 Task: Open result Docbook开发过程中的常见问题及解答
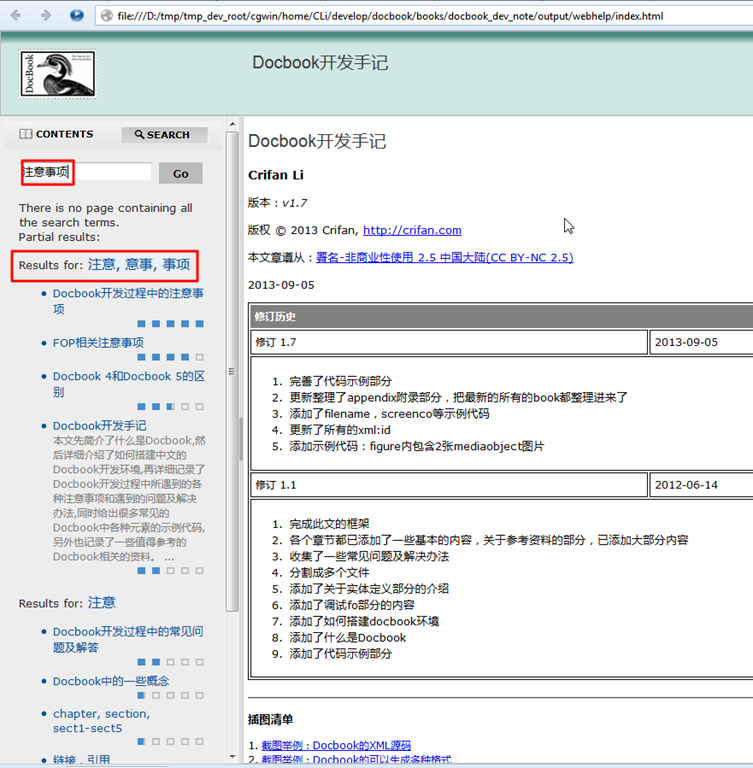click(x=128, y=639)
